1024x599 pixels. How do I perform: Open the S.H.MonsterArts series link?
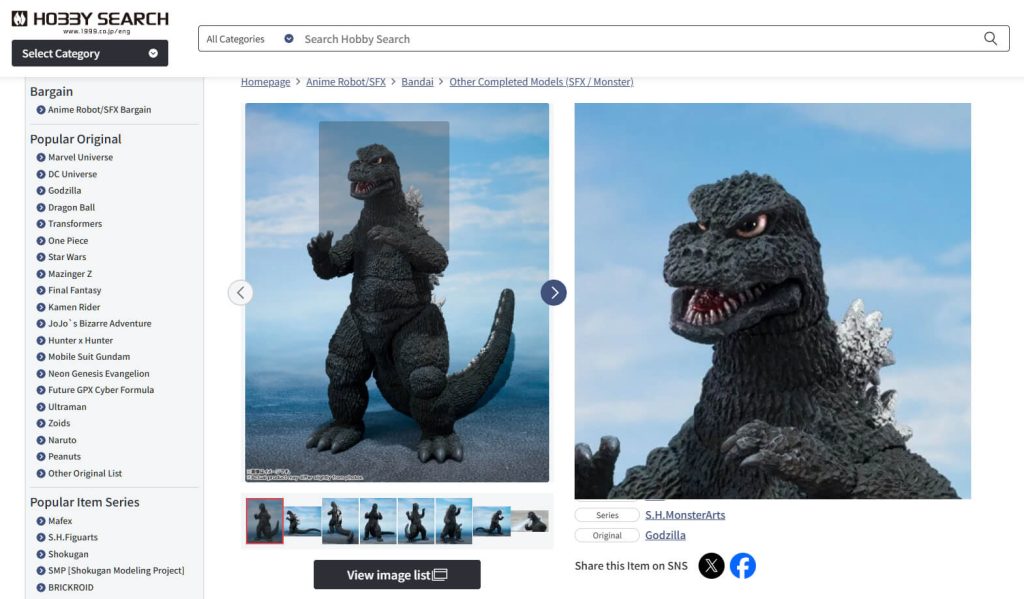686,514
